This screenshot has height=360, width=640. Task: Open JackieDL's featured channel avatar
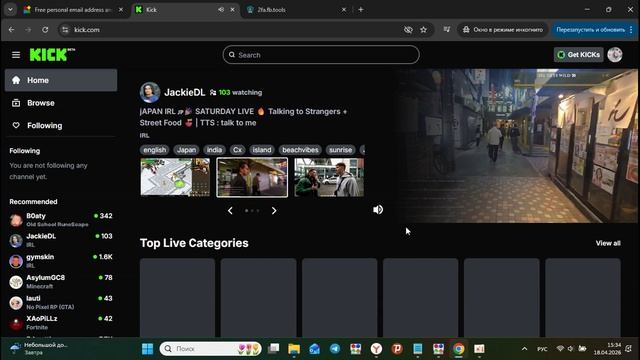[150, 92]
